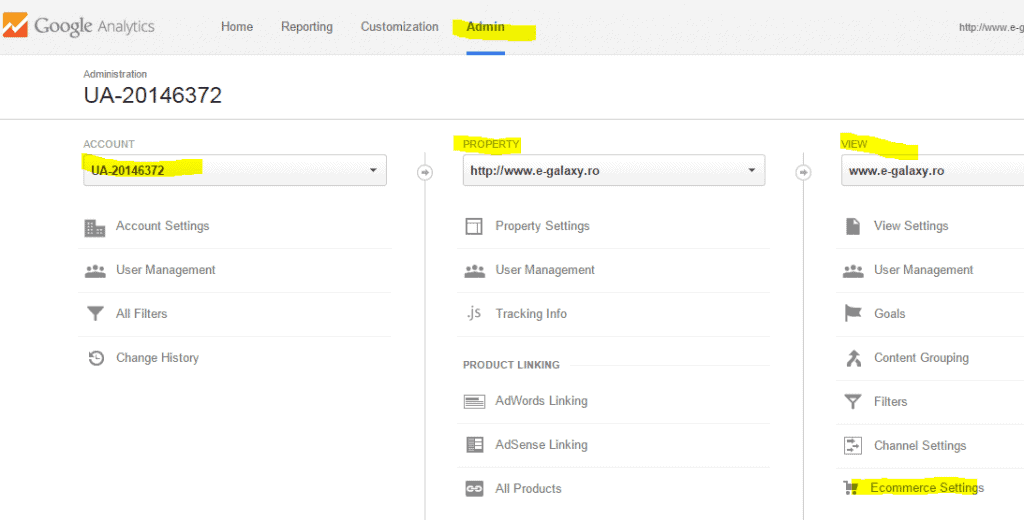
Task: Click the Google Analytics wordmark text
Action: click(x=94, y=27)
